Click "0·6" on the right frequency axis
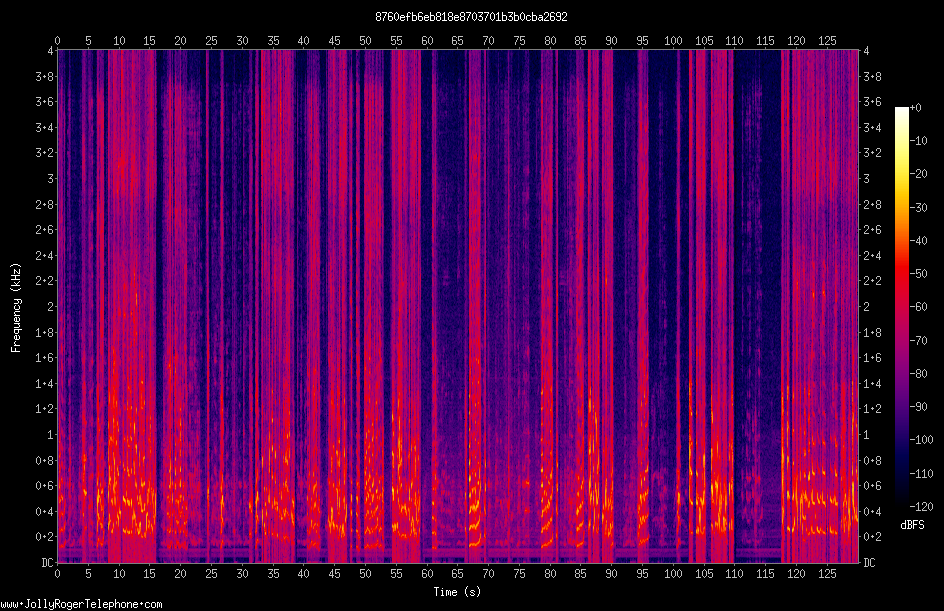This screenshot has height=611, width=944. point(872,486)
